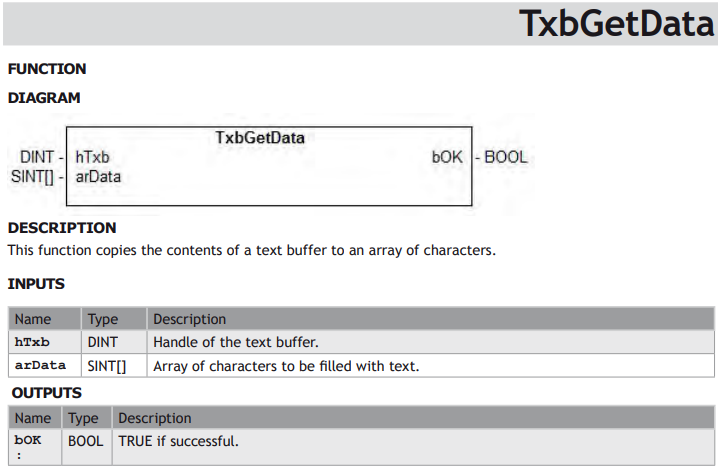
Task: Click the SINT[] type label left of the diagram
Action: coord(32,177)
